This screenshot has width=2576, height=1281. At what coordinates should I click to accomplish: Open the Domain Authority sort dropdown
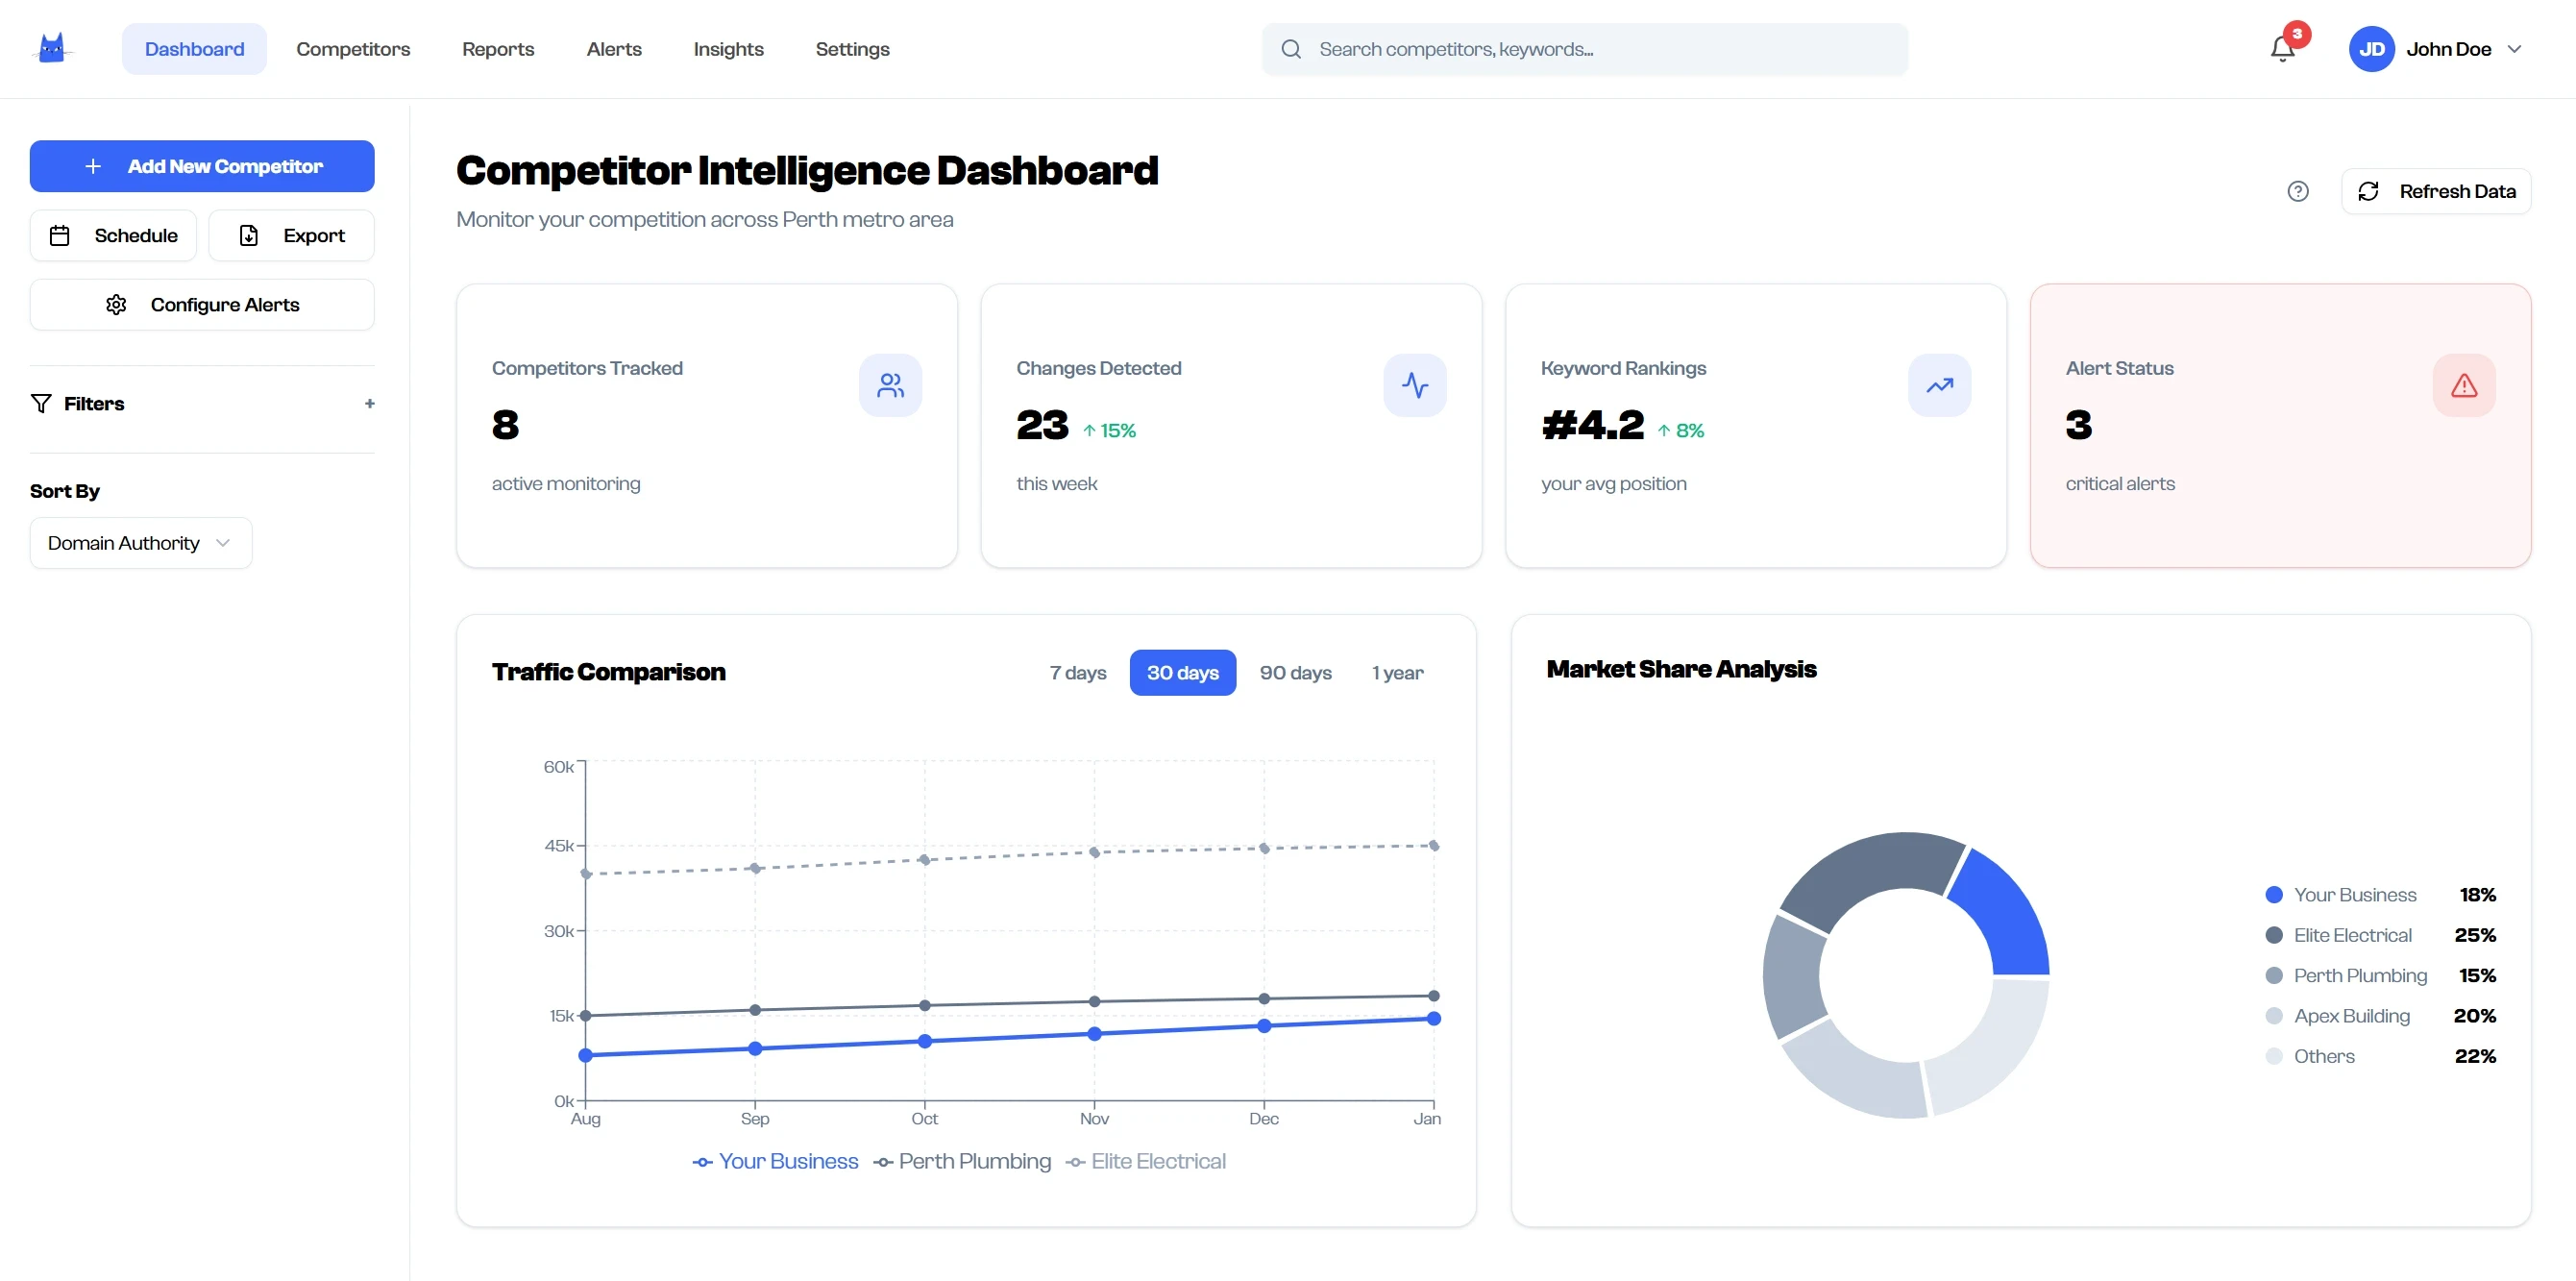pos(140,543)
